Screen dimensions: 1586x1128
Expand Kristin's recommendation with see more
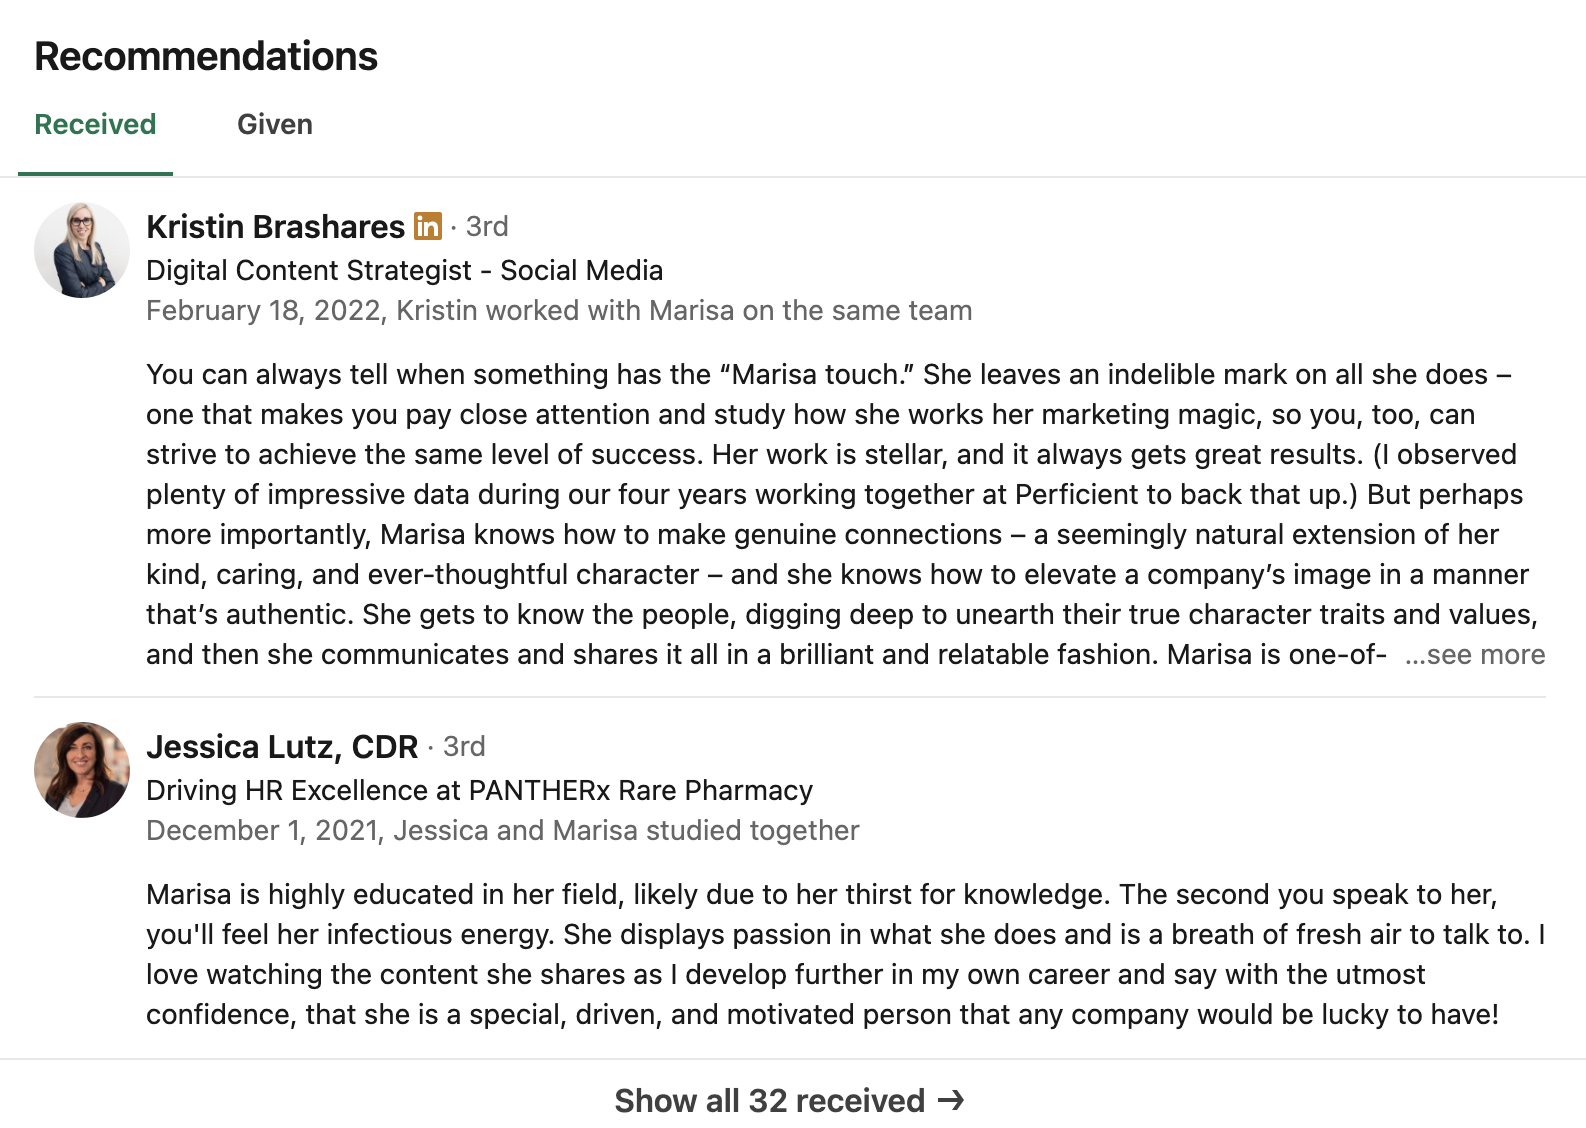click(x=1475, y=655)
